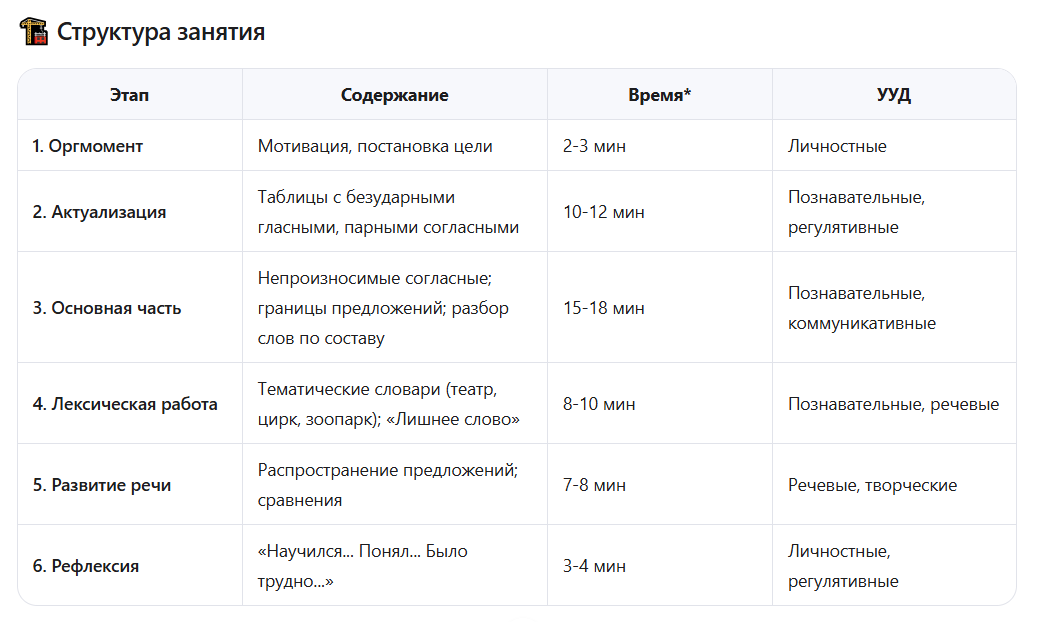
Task: Select the "1. Оргмомент" row label
Action: coord(87,146)
